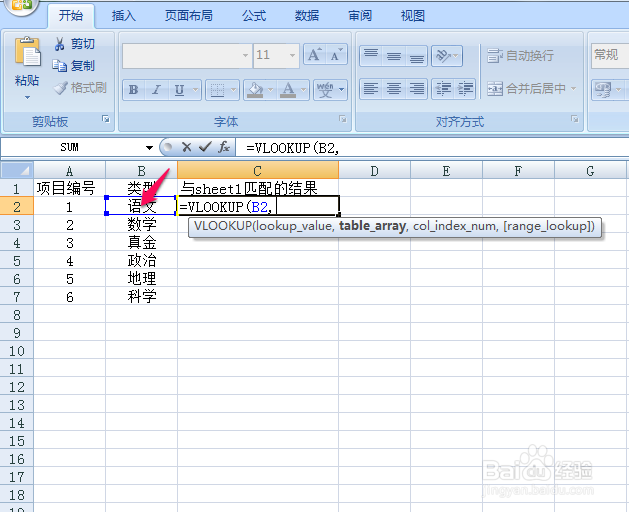This screenshot has height=512, width=629.
Task: Open the Merge and Center dropdown arrow
Action: pyautogui.click(x=573, y=88)
